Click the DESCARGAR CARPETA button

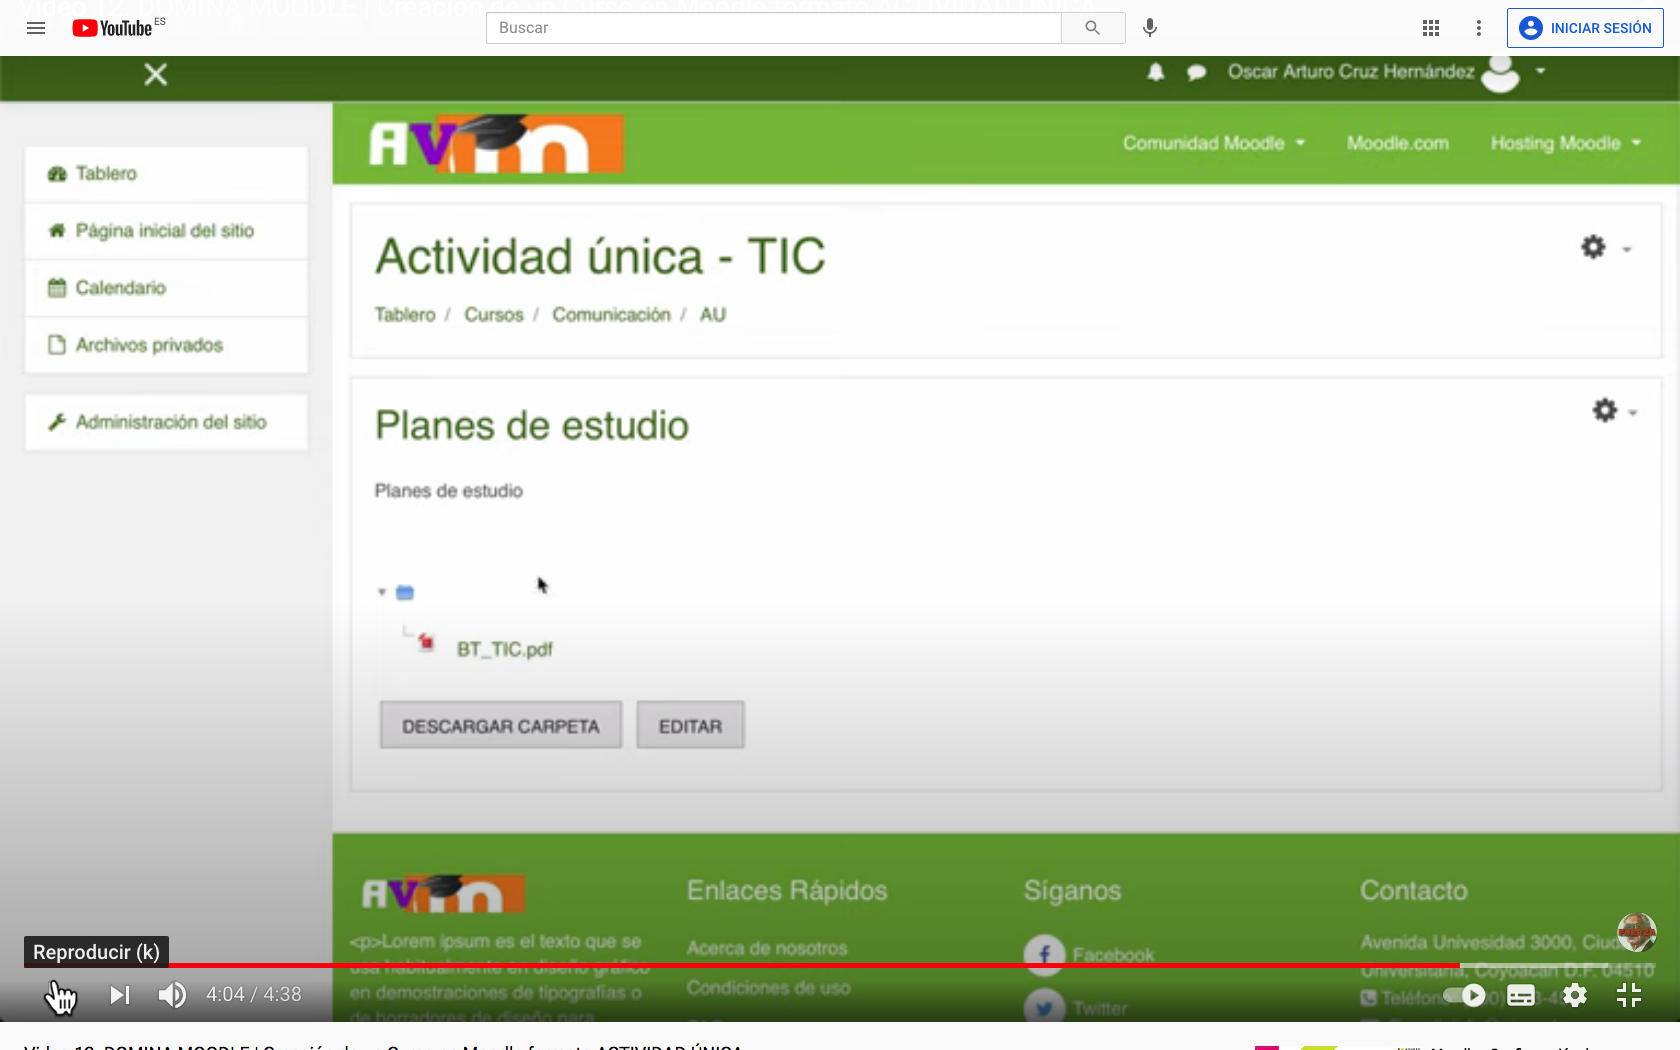pos(500,726)
